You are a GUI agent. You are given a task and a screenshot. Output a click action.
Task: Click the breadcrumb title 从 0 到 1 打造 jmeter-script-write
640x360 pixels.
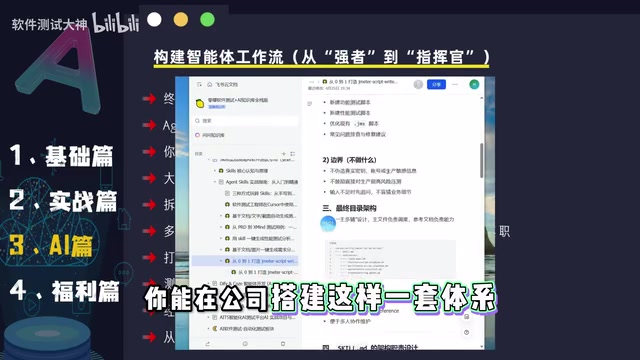(x=363, y=82)
